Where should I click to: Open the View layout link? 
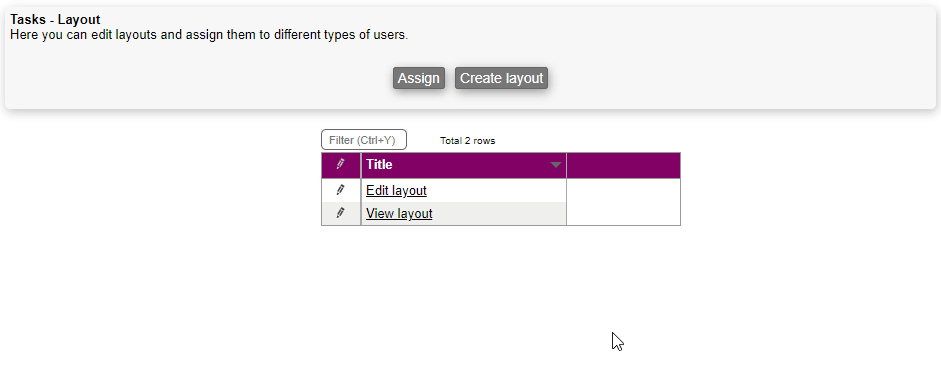pos(399,214)
